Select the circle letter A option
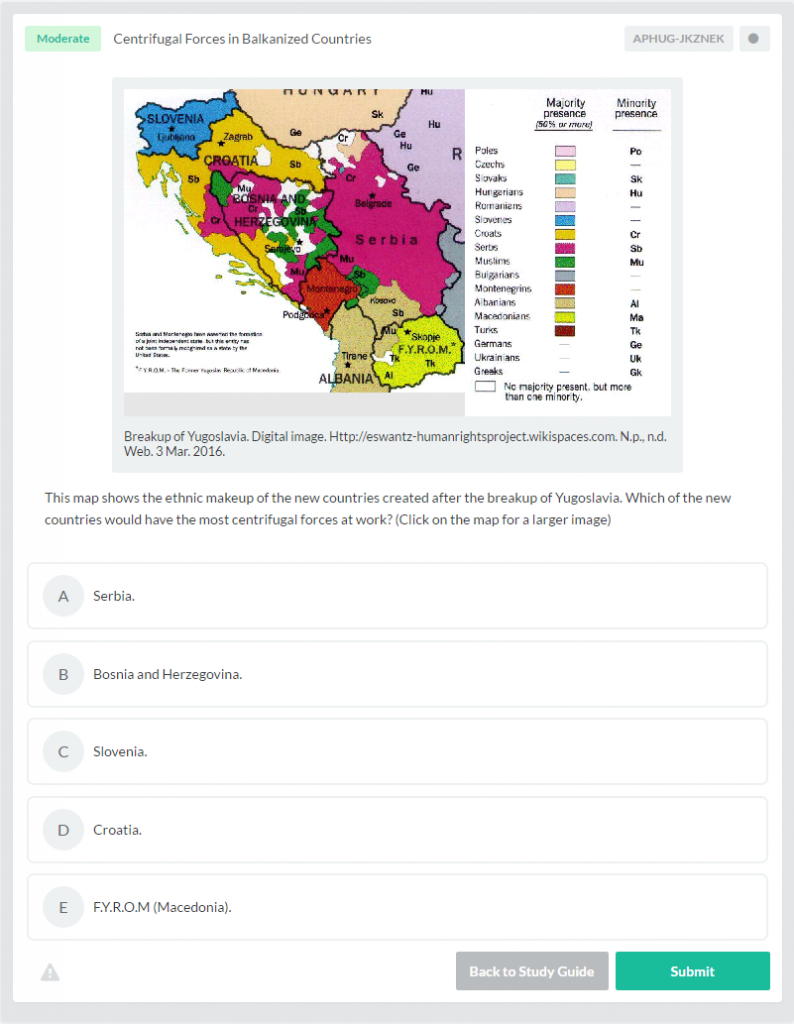The width and height of the screenshot is (794, 1024). click(63, 596)
